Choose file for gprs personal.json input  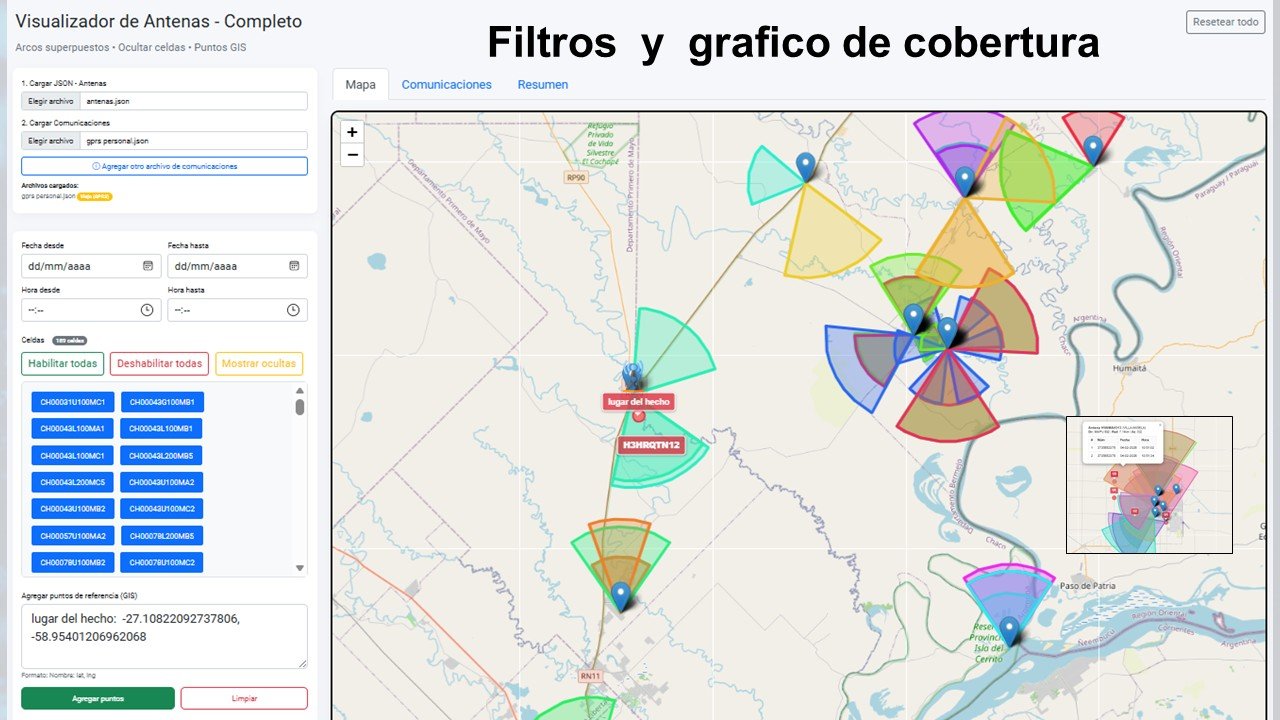pyautogui.click(x=50, y=141)
